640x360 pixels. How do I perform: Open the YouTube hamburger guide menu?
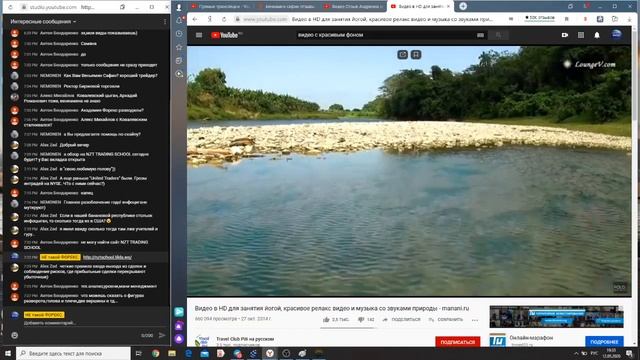click(199, 35)
